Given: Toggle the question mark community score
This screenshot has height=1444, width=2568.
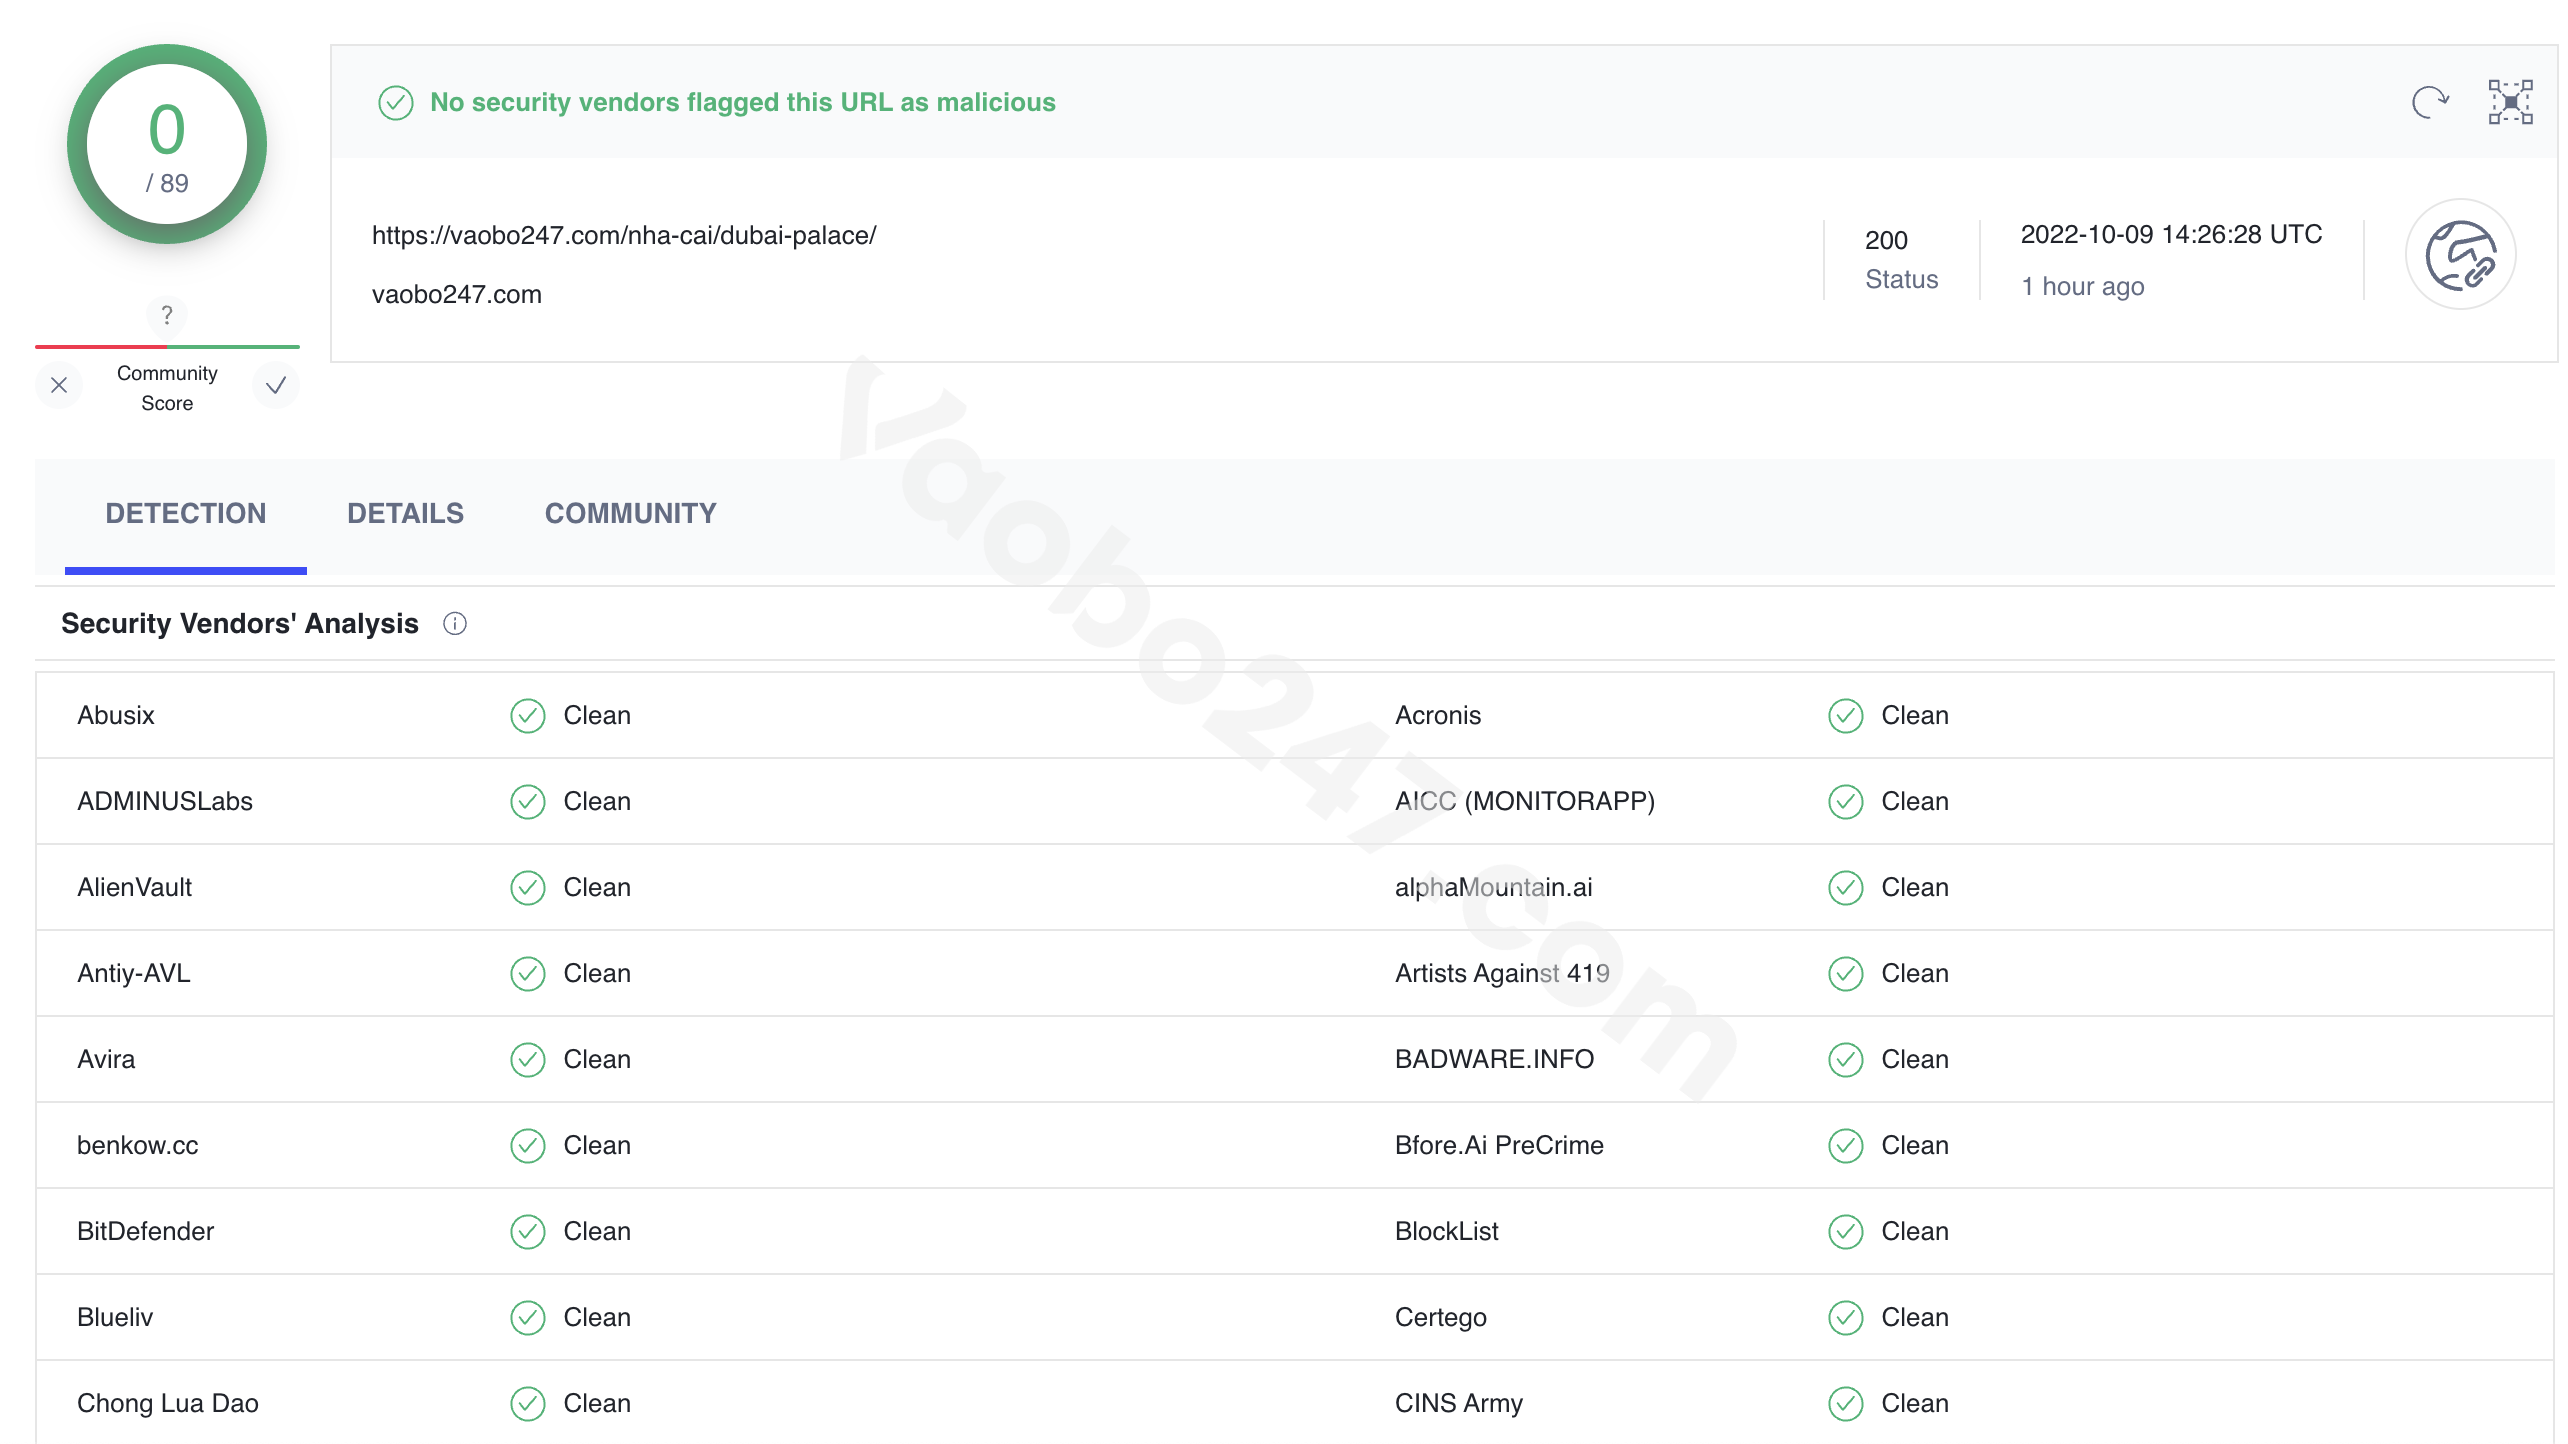Looking at the screenshot, I should pos(166,316).
